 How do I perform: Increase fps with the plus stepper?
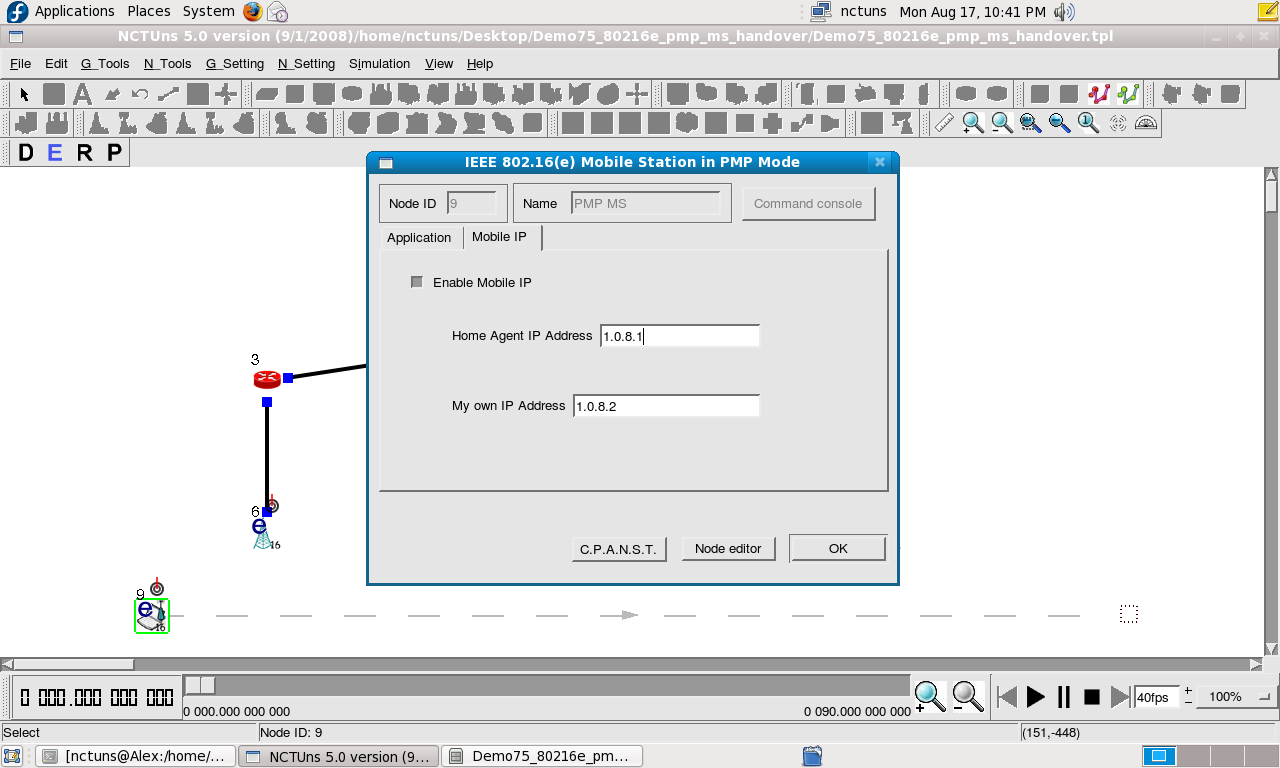coord(1188,691)
